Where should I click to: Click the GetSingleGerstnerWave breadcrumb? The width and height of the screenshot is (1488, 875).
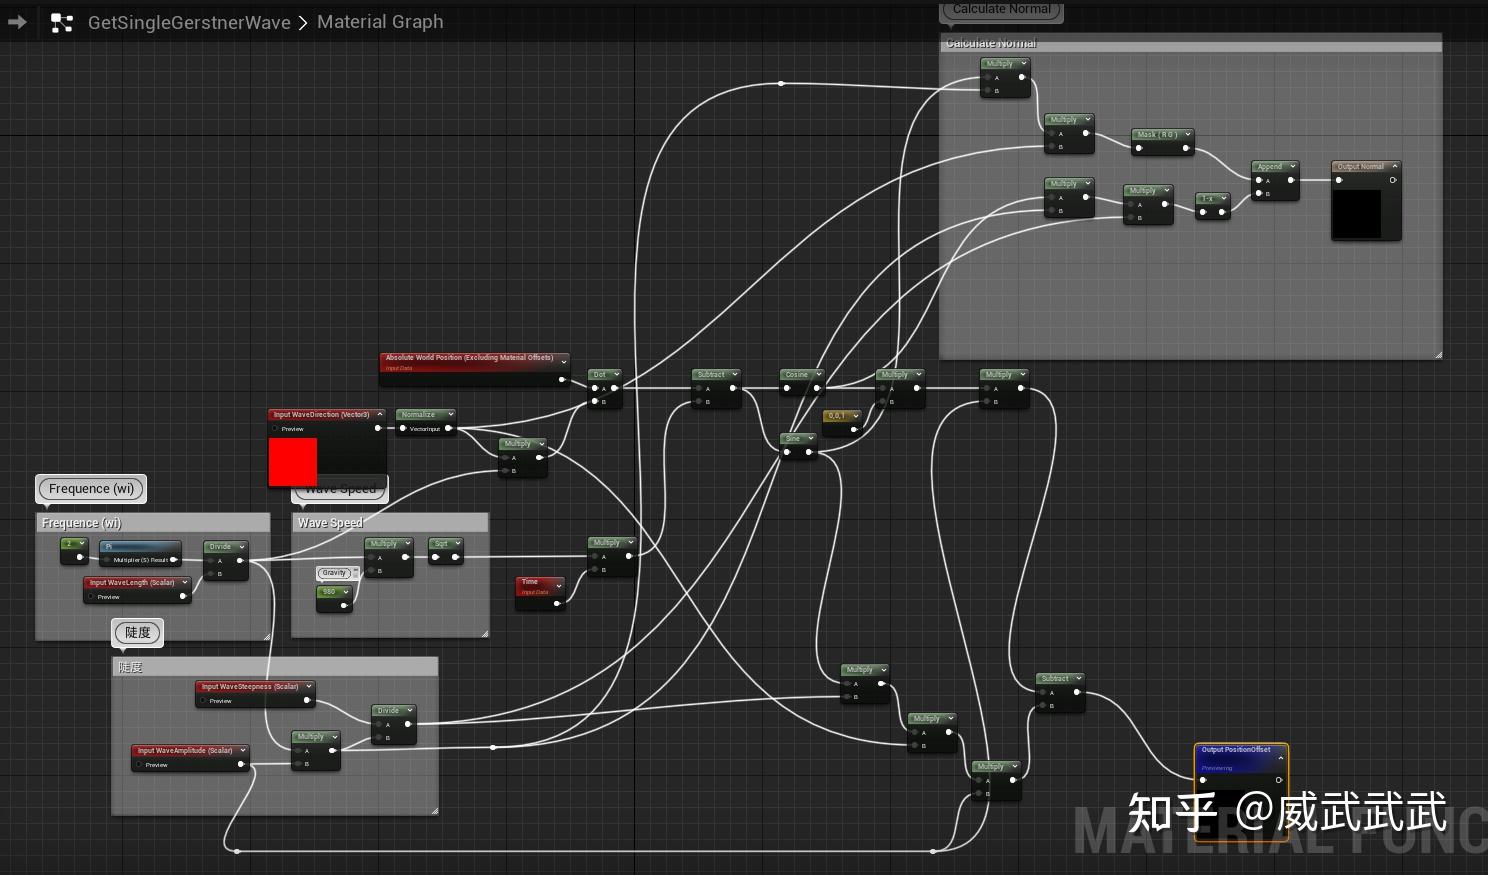(x=189, y=21)
